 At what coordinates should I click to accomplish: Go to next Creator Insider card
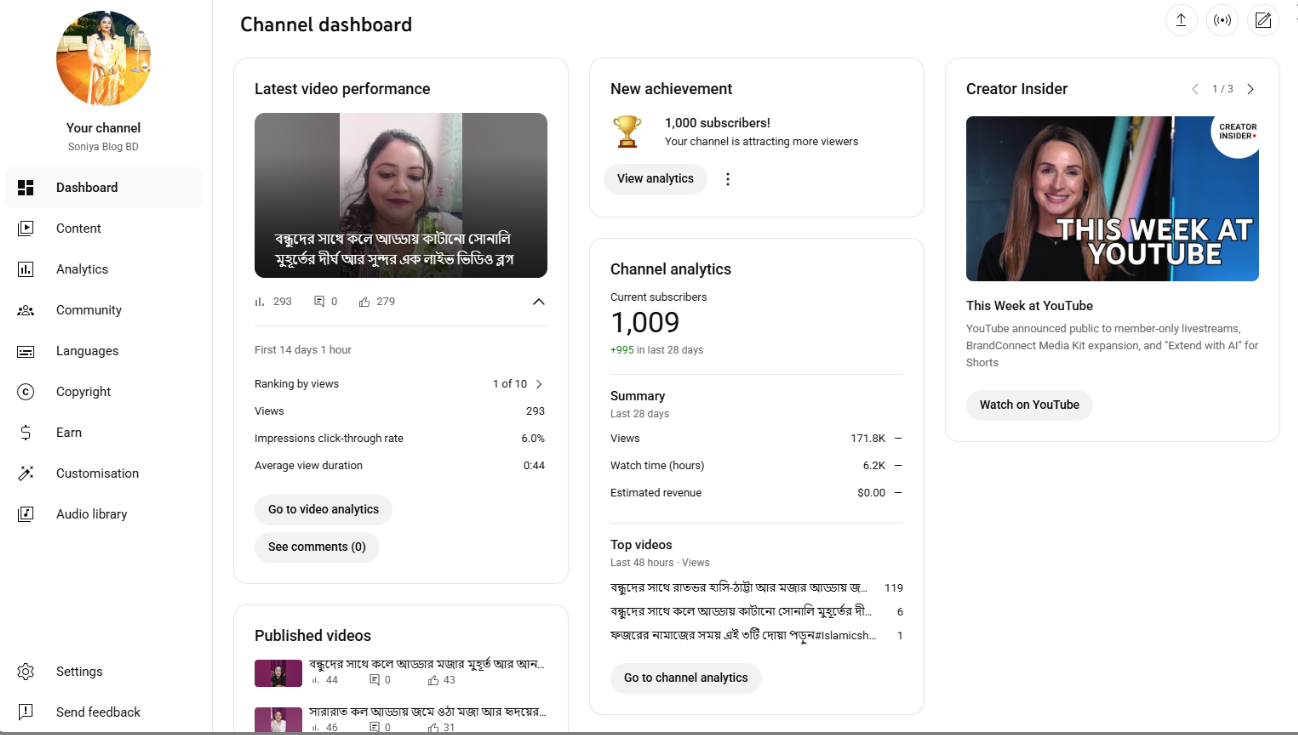tap(1250, 88)
